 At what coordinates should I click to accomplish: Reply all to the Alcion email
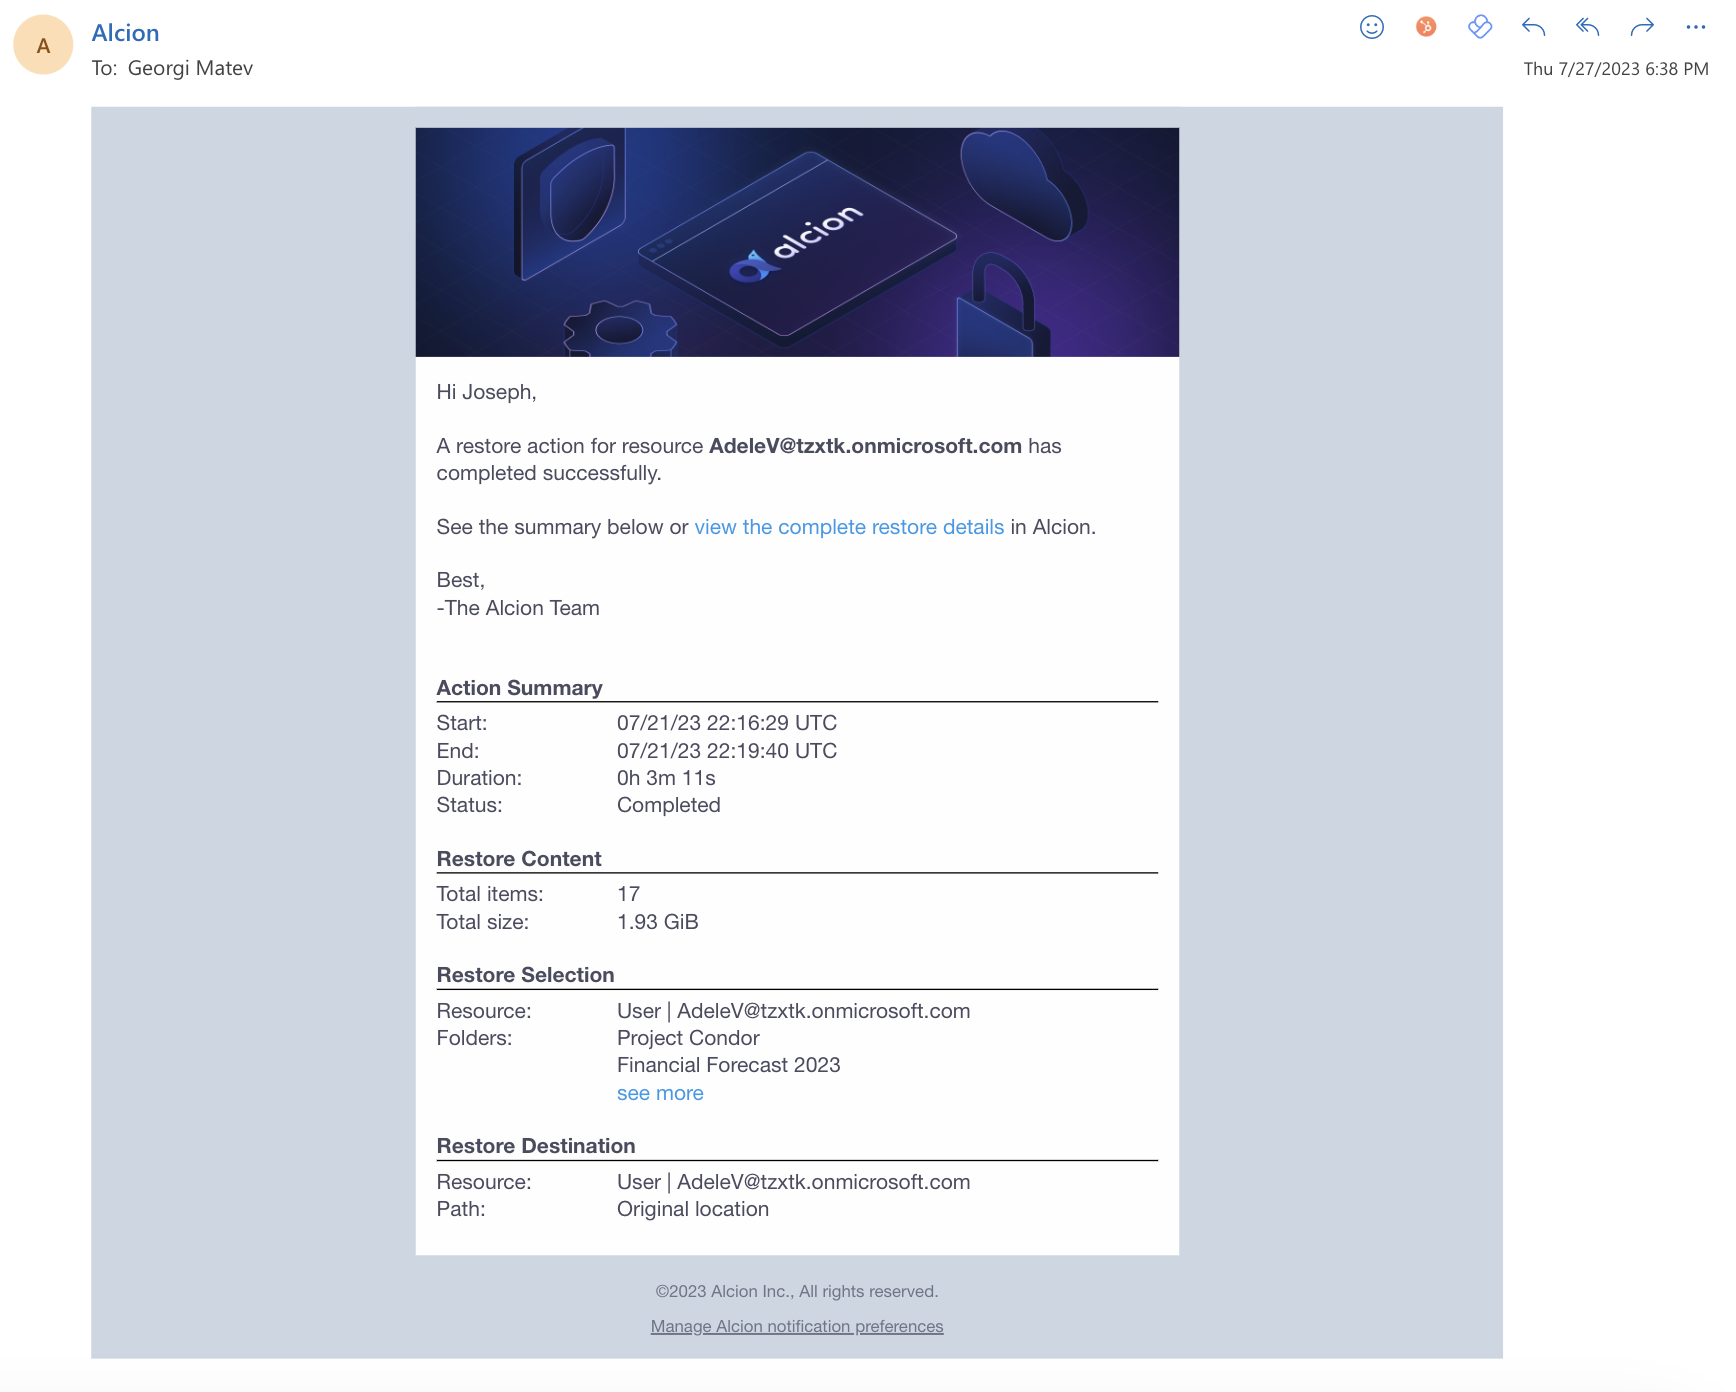coord(1588,27)
